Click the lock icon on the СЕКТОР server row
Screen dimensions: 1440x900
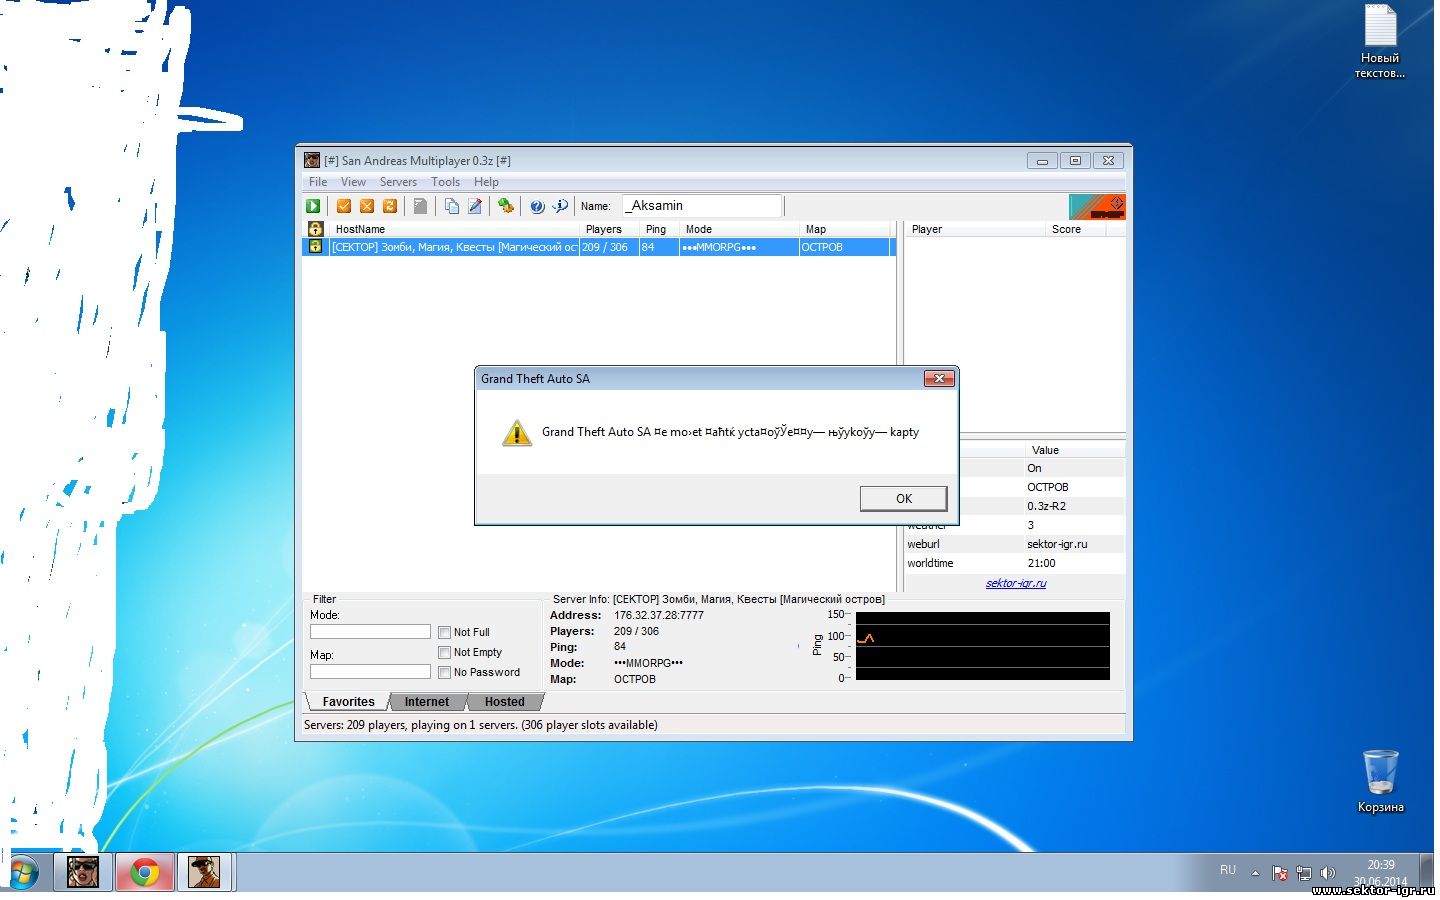(315, 247)
